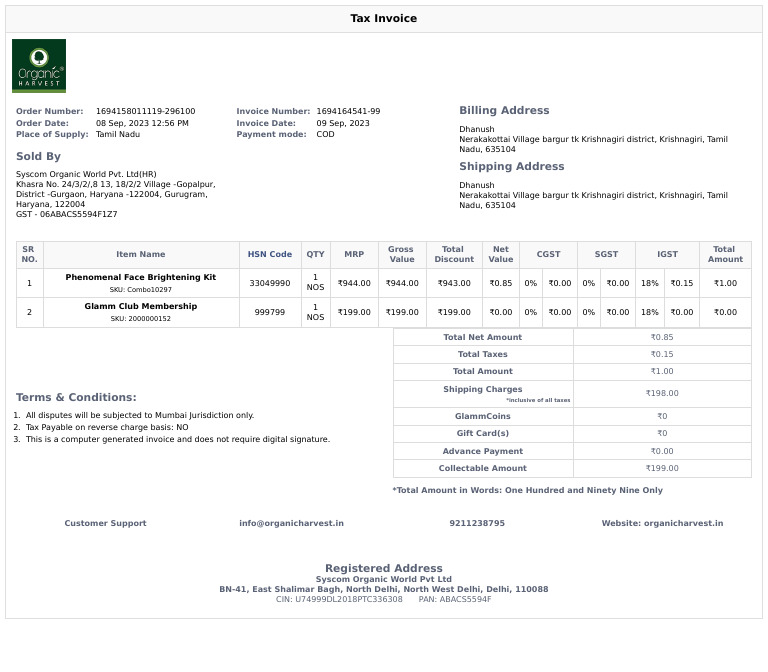The image size is (768, 672).
Task: Click the IGST column header
Action: pyautogui.click(x=667, y=254)
